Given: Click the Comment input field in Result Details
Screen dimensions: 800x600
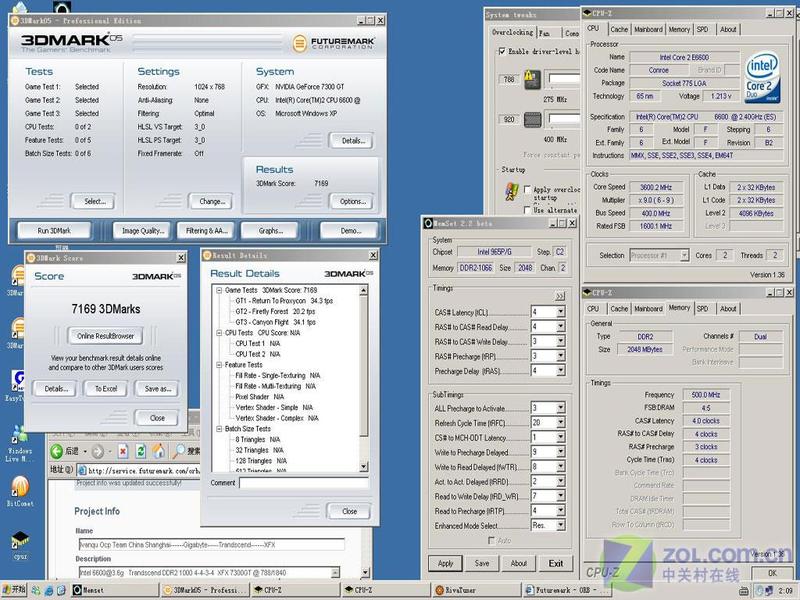Looking at the screenshot, I should coord(304,483).
